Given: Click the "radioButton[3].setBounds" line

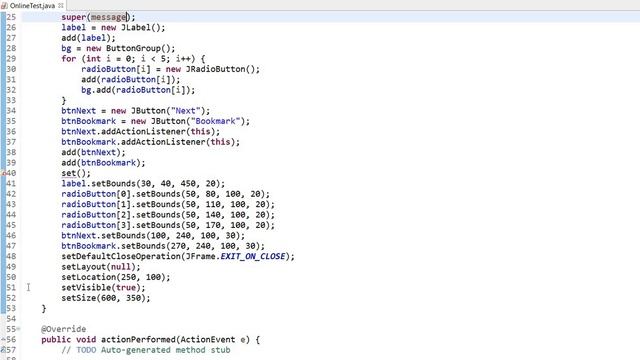Looking at the screenshot, I should 168,225.
